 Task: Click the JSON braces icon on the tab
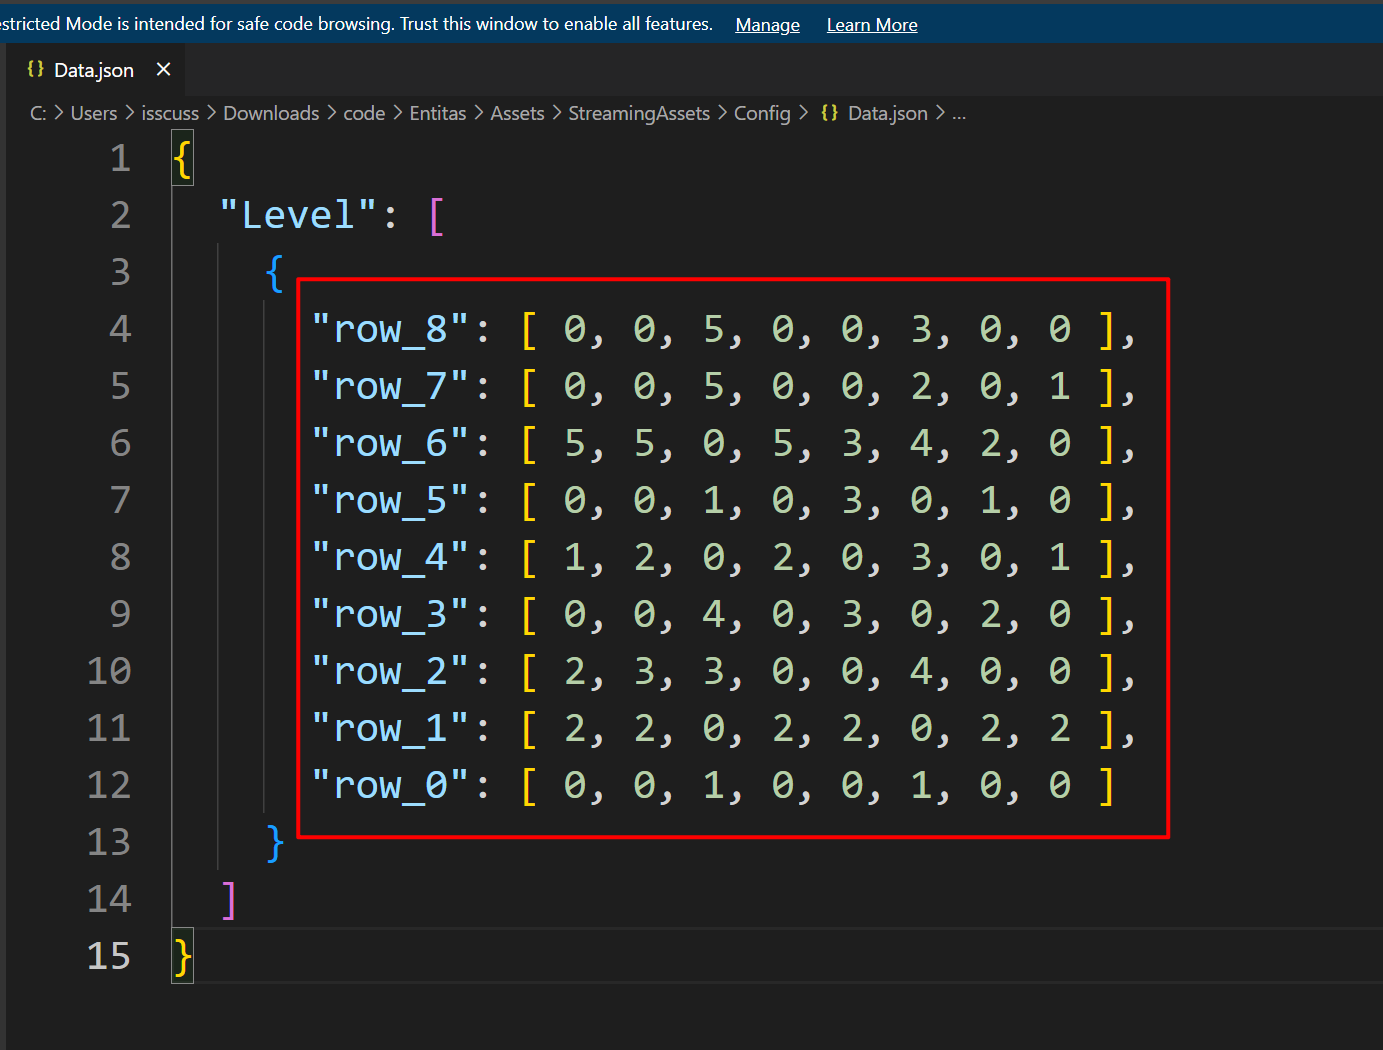(x=36, y=69)
